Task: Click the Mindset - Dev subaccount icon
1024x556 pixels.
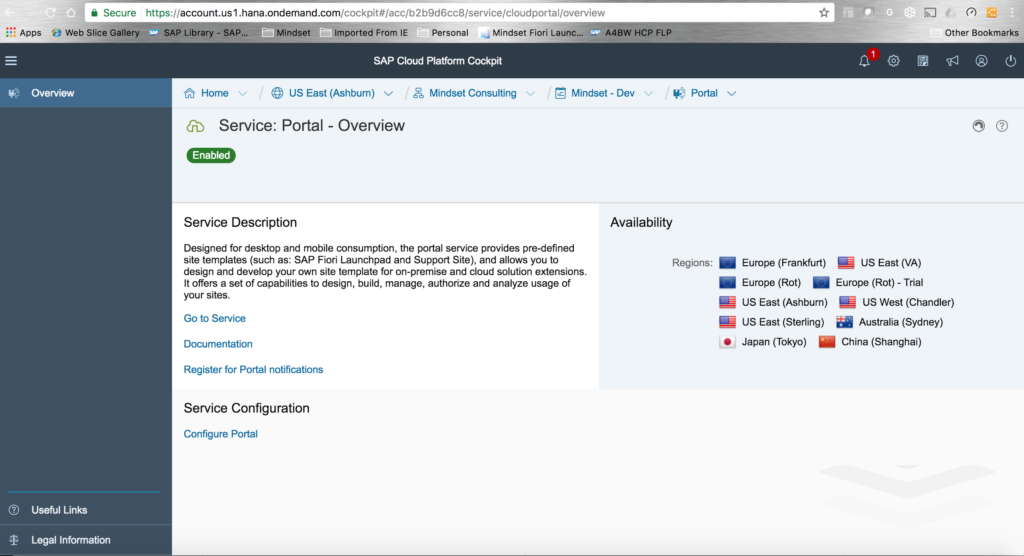Action: pos(560,93)
